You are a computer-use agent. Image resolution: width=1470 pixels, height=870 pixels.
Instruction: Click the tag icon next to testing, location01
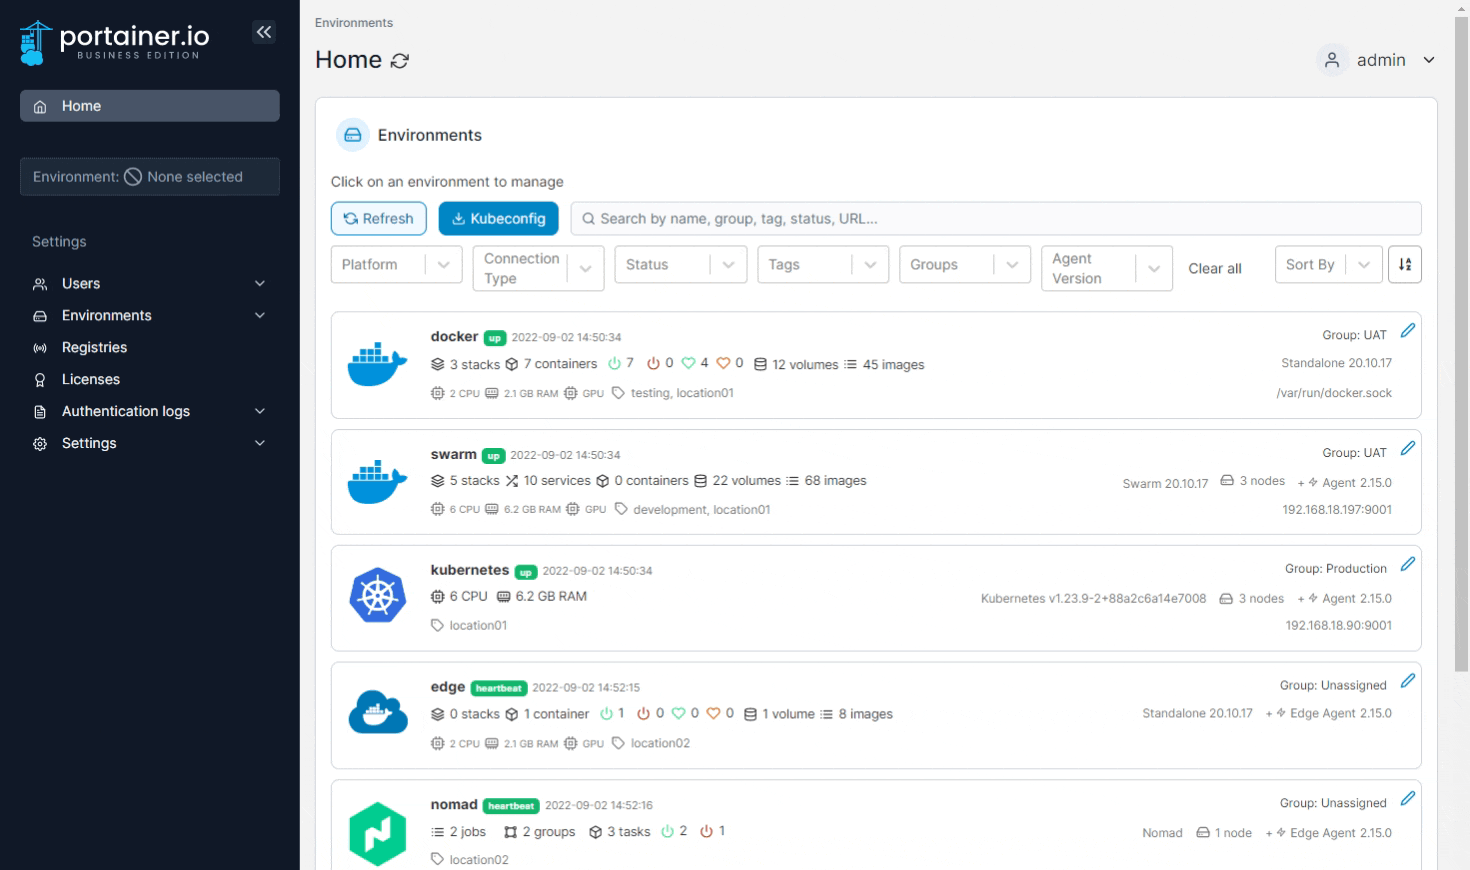click(x=618, y=393)
